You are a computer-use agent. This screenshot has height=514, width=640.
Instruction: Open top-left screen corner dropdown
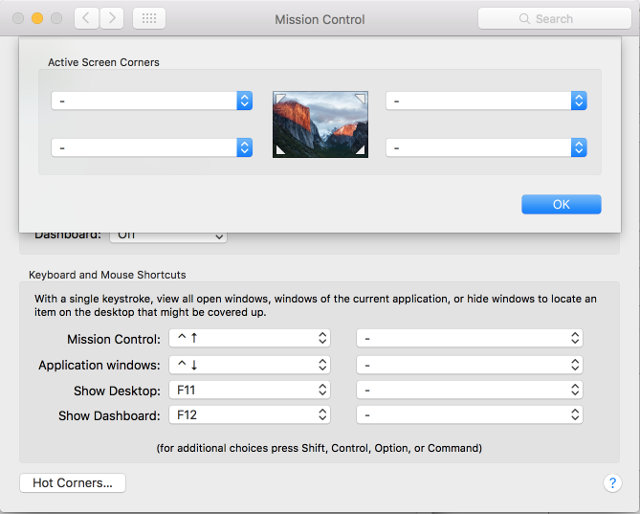[x=152, y=101]
